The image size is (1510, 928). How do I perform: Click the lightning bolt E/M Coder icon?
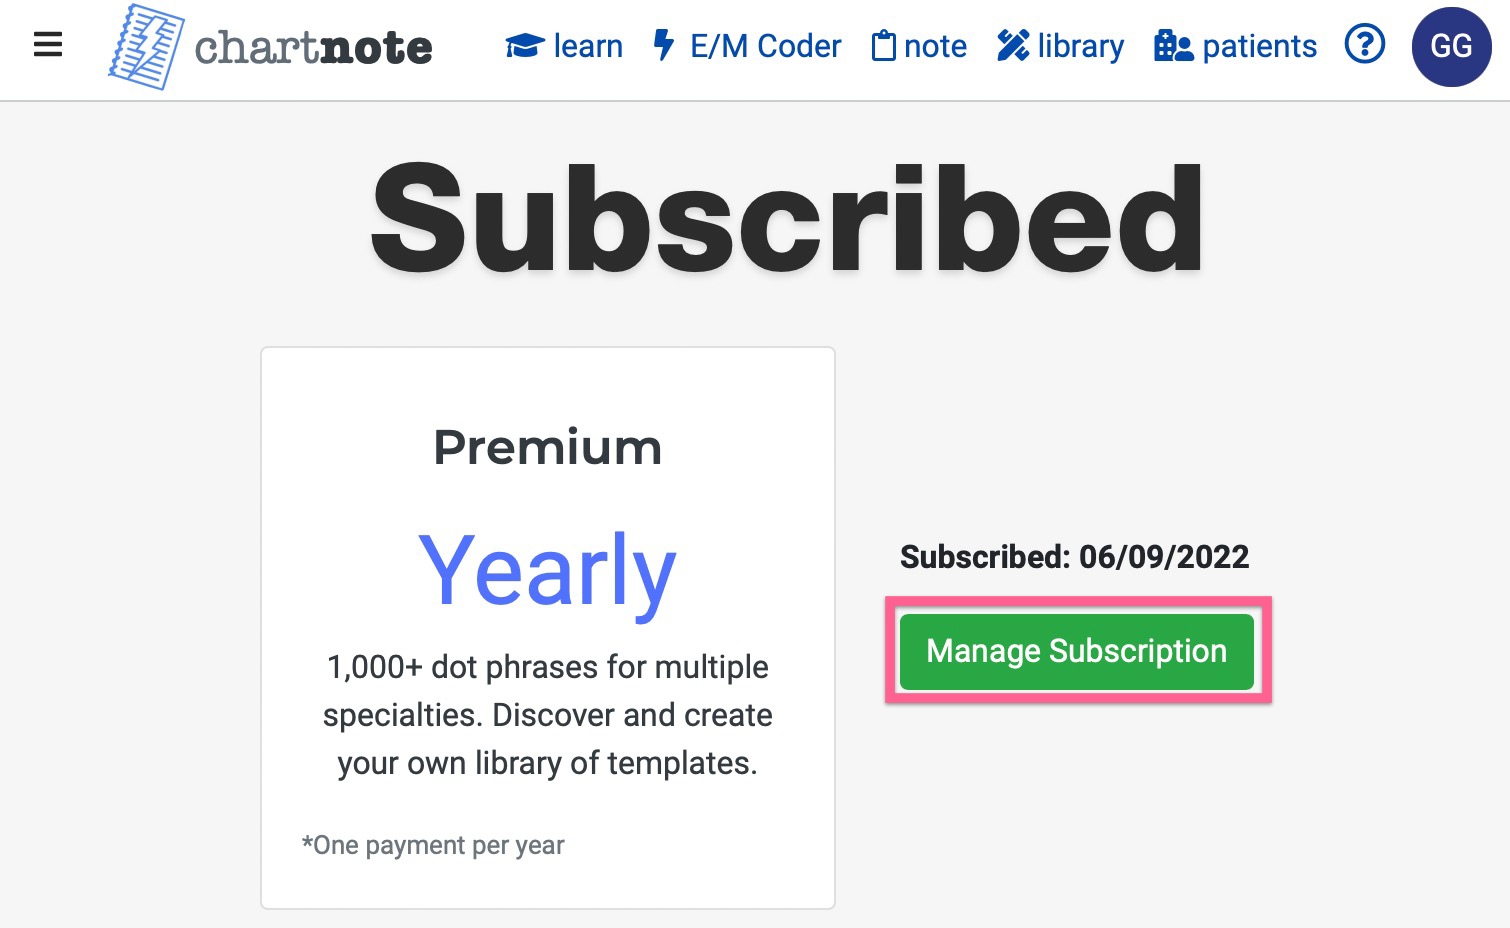tap(663, 45)
